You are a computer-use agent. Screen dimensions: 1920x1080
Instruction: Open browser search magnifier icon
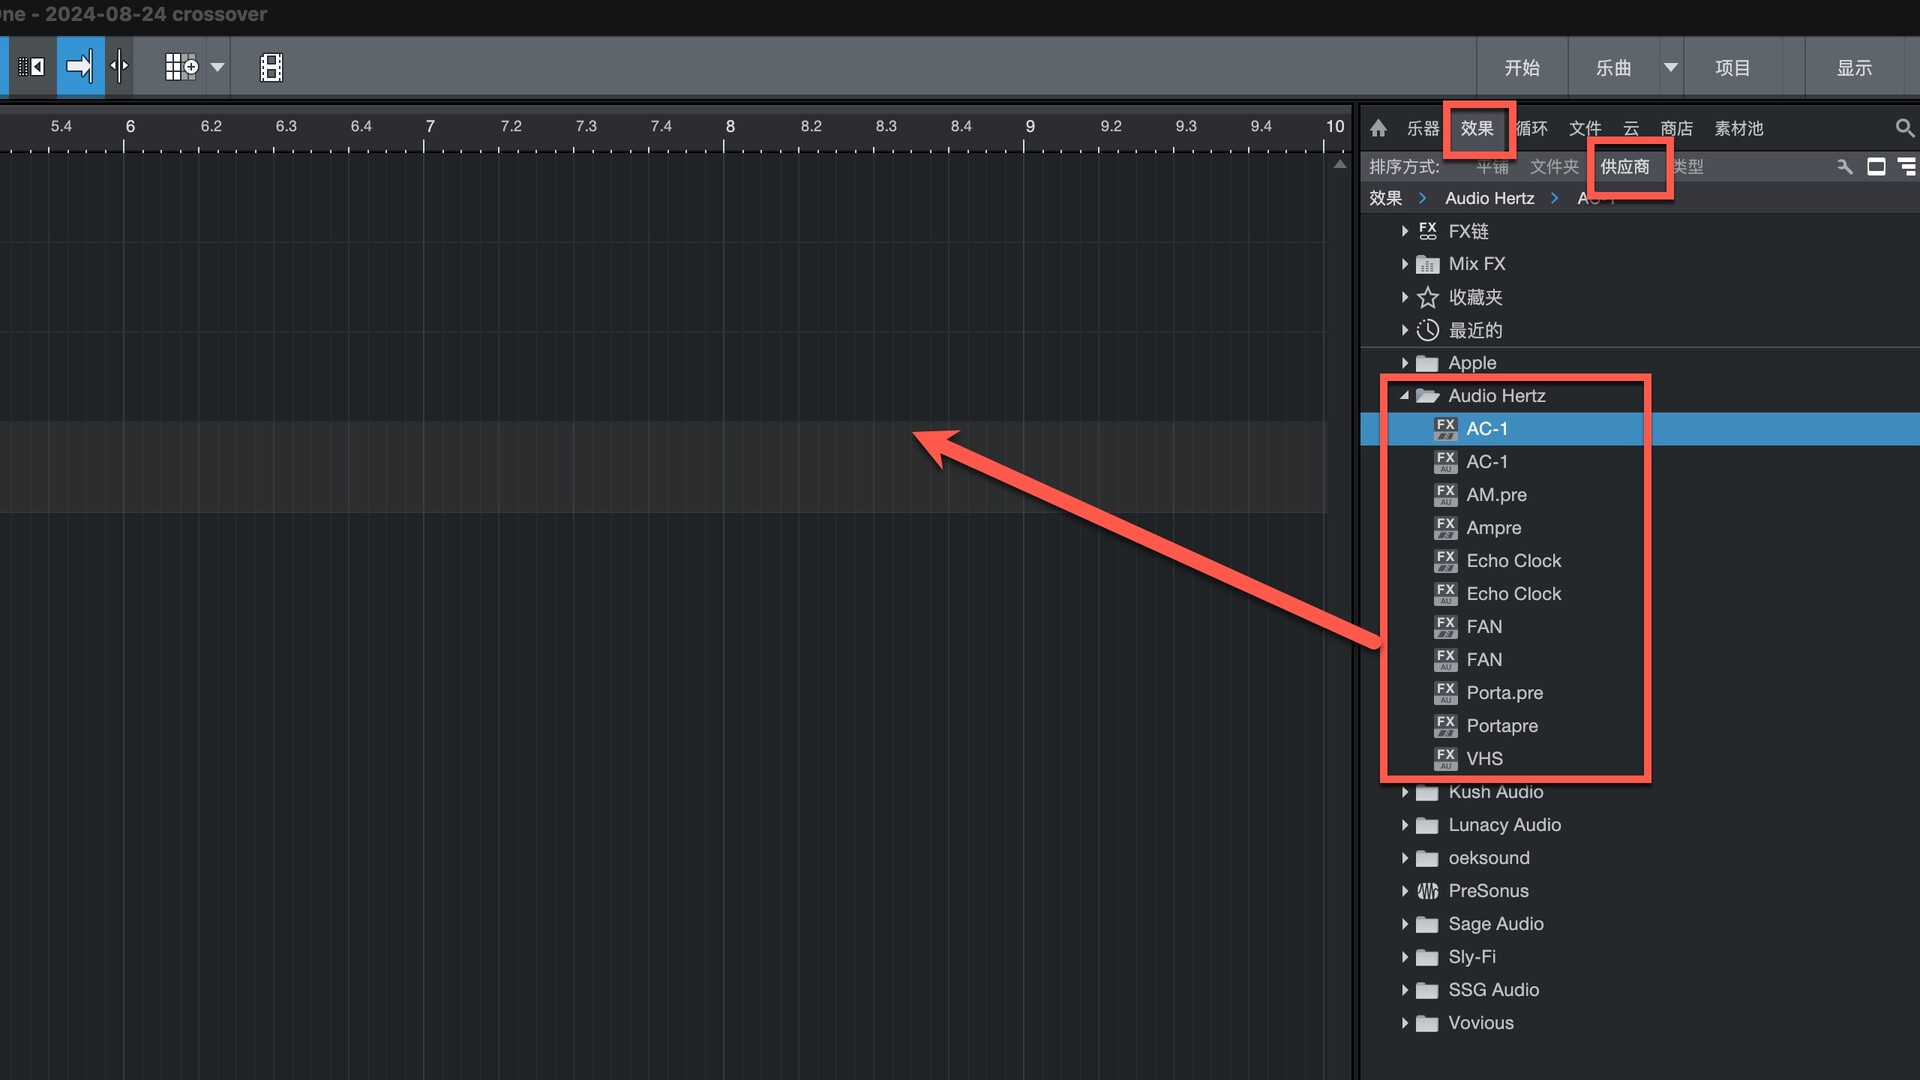click(1904, 128)
